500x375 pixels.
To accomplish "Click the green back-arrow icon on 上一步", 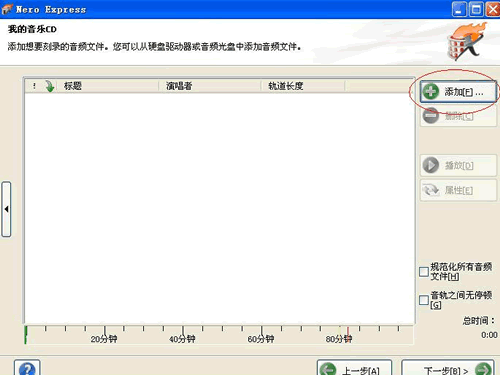I will [x=328, y=369].
